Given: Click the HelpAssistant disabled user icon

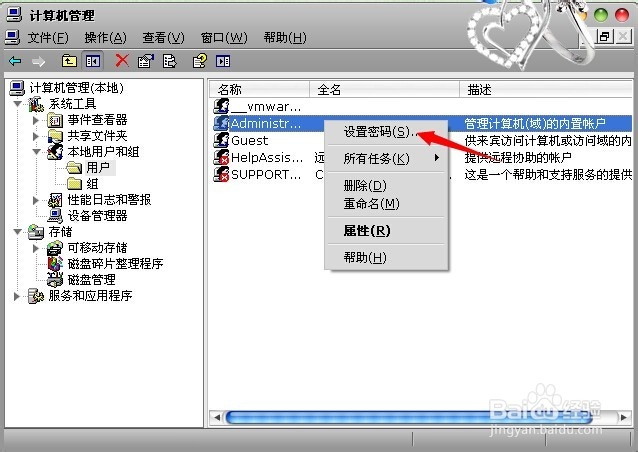Looking at the screenshot, I should 222,158.
